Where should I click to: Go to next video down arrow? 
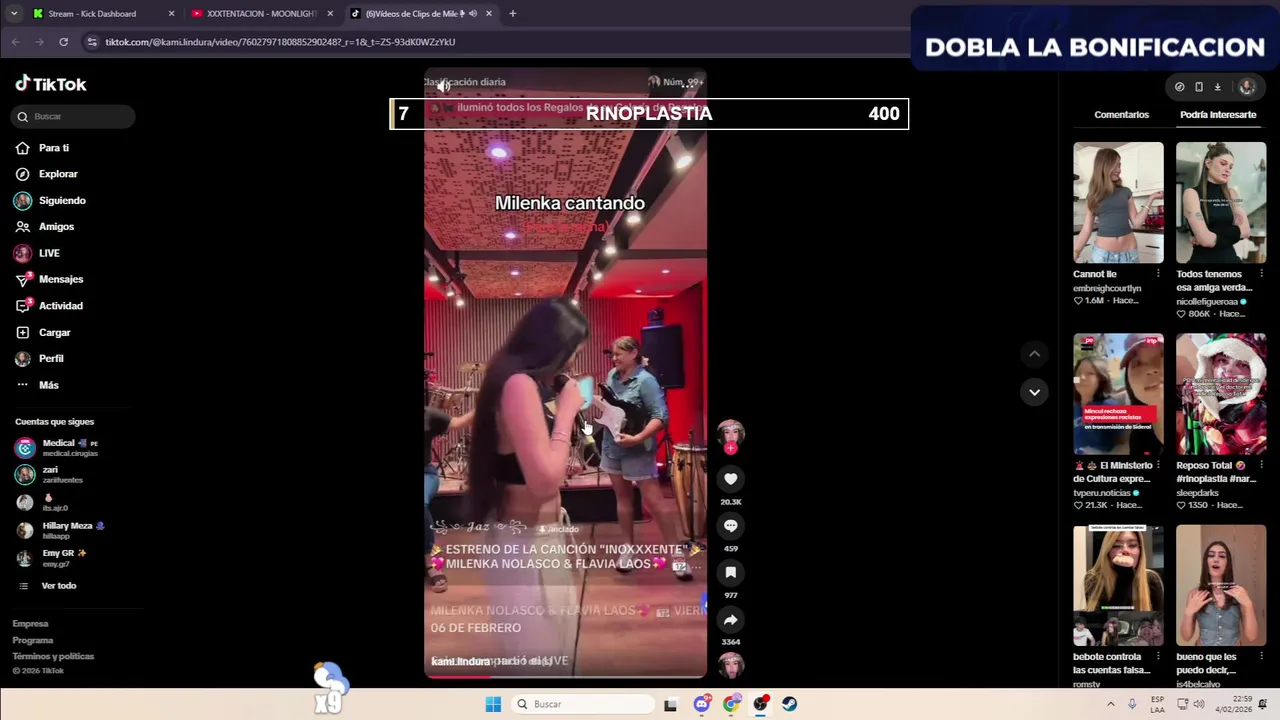[1034, 392]
